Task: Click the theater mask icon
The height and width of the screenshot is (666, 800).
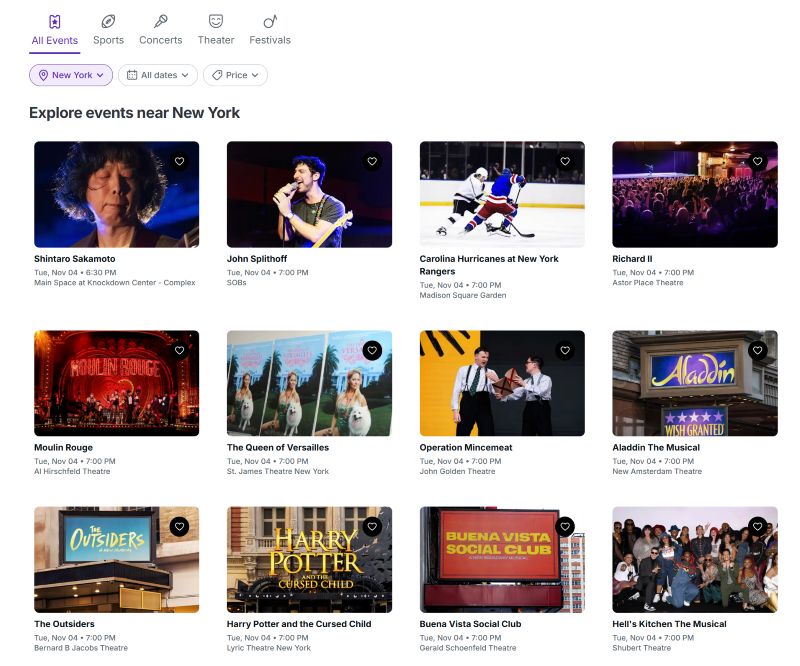Action: click(215, 21)
